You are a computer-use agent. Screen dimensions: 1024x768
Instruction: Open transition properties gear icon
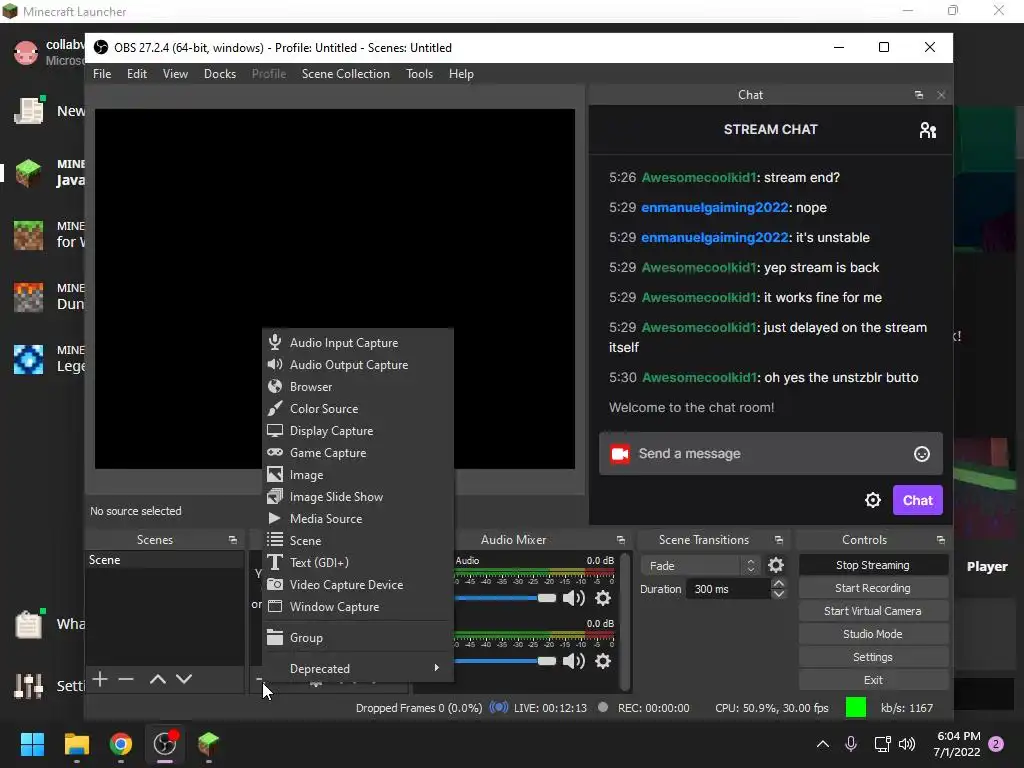pyautogui.click(x=776, y=565)
